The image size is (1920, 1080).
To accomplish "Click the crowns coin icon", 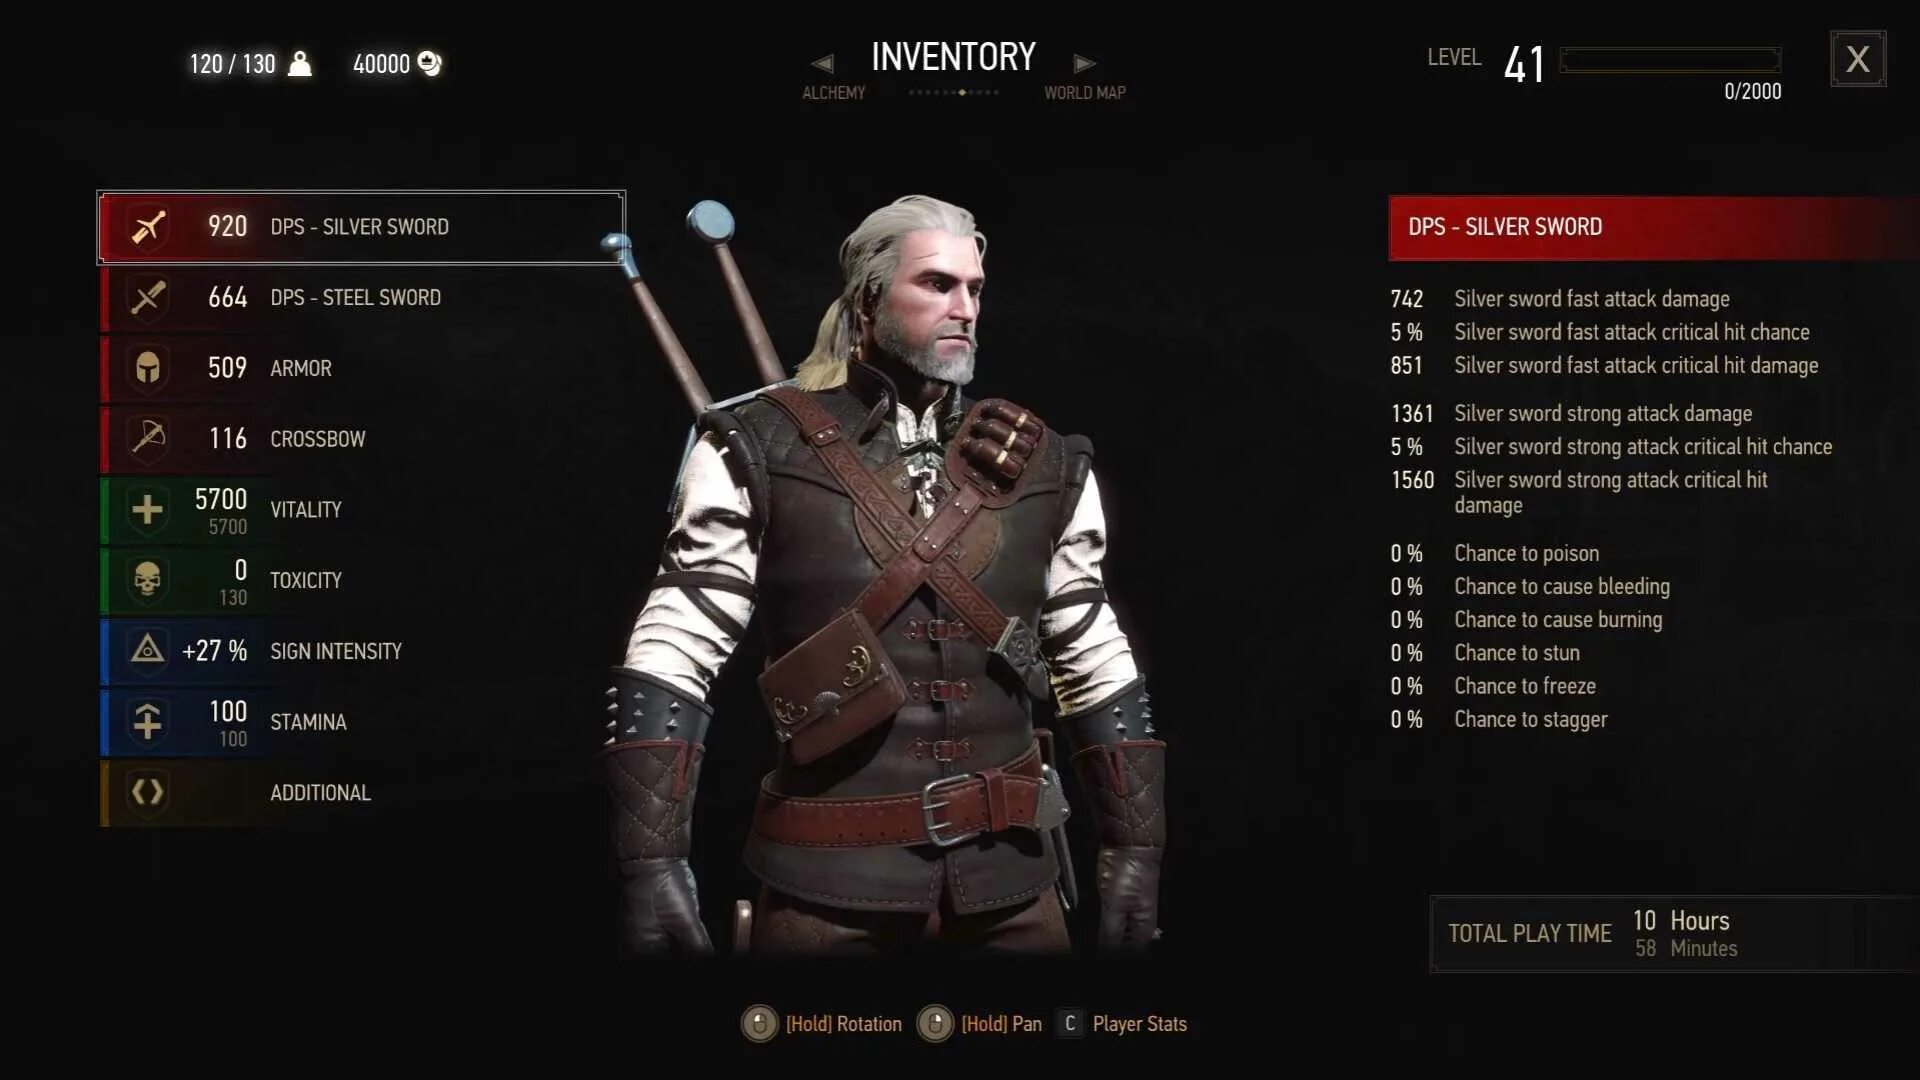I will pos(429,64).
